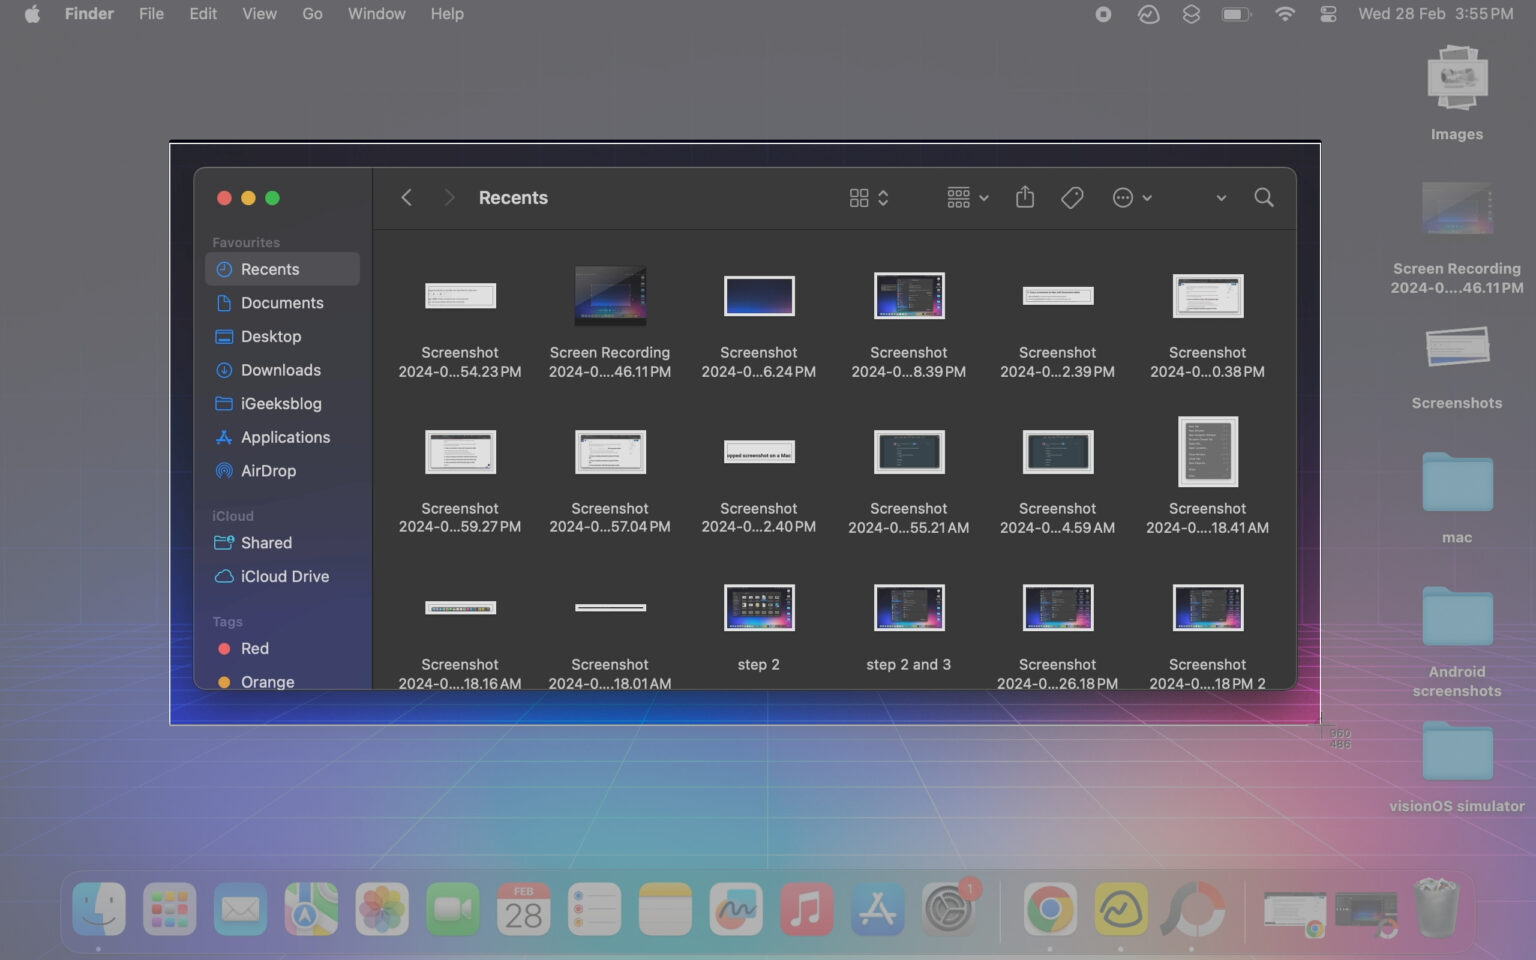
Task: Click the Tags icon in the toolbar
Action: [1072, 197]
